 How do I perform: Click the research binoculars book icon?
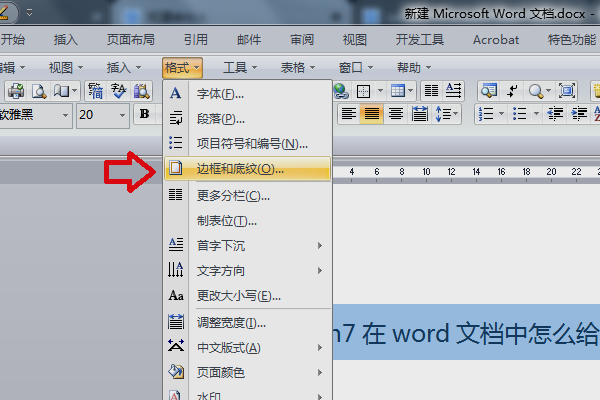coord(141,91)
